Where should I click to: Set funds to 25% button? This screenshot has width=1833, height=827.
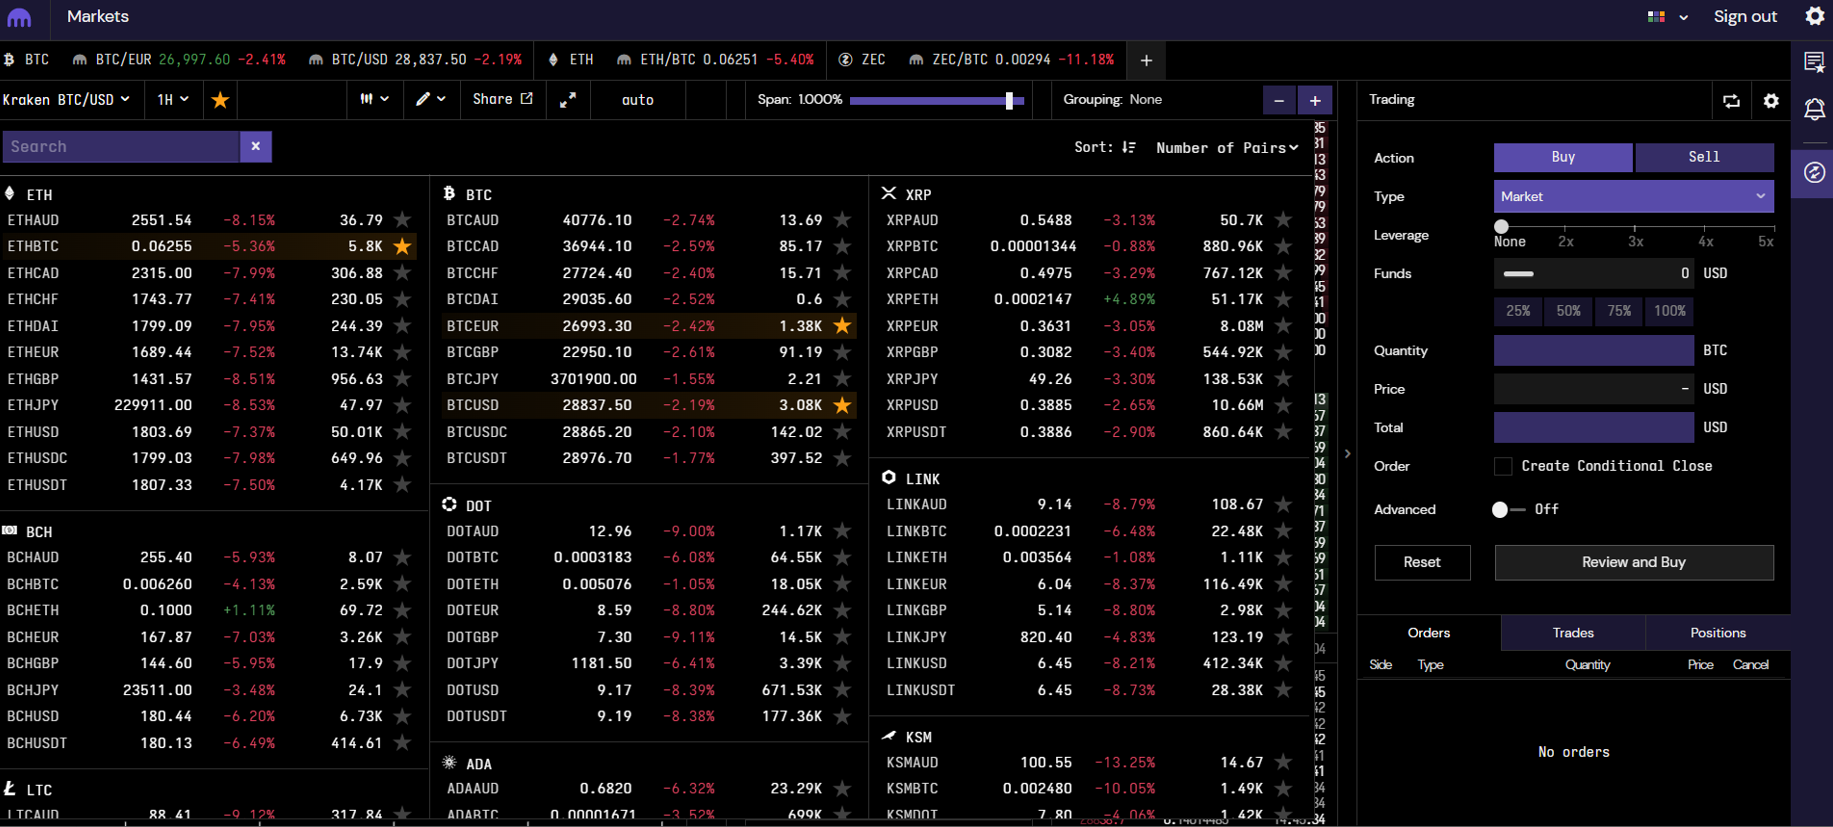coord(1518,311)
